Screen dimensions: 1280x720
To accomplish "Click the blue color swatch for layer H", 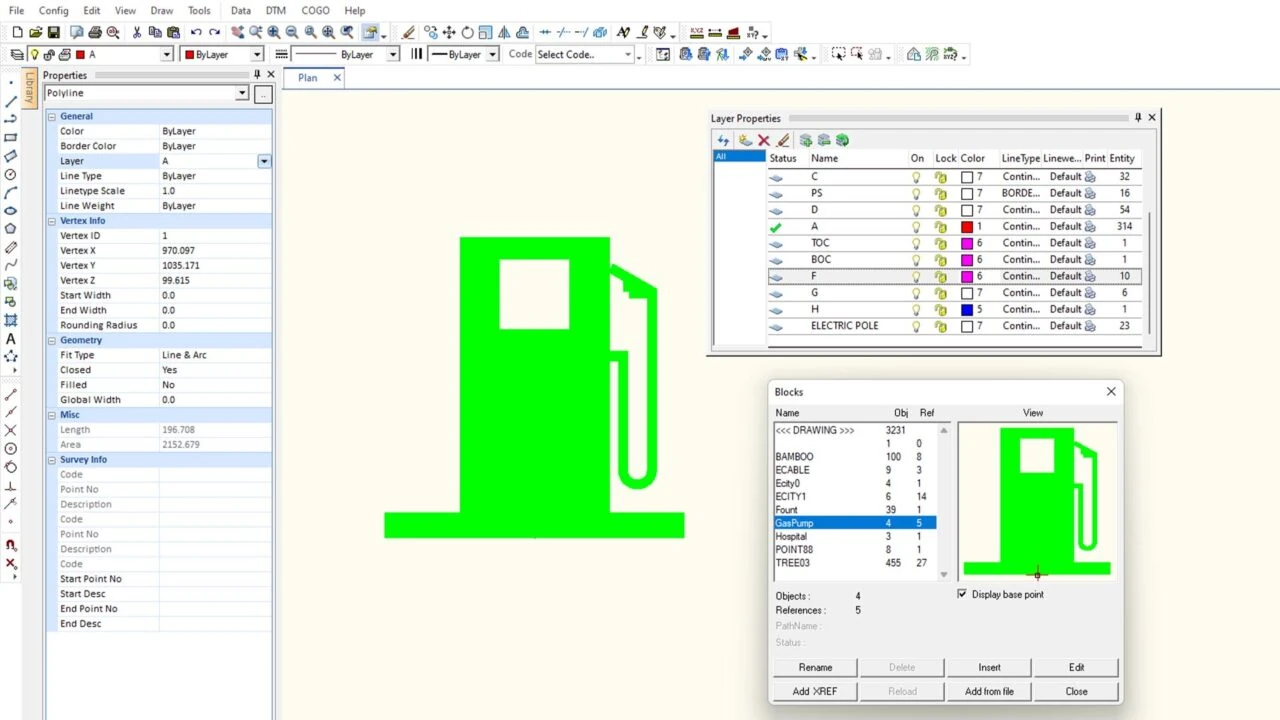I will [x=967, y=310].
